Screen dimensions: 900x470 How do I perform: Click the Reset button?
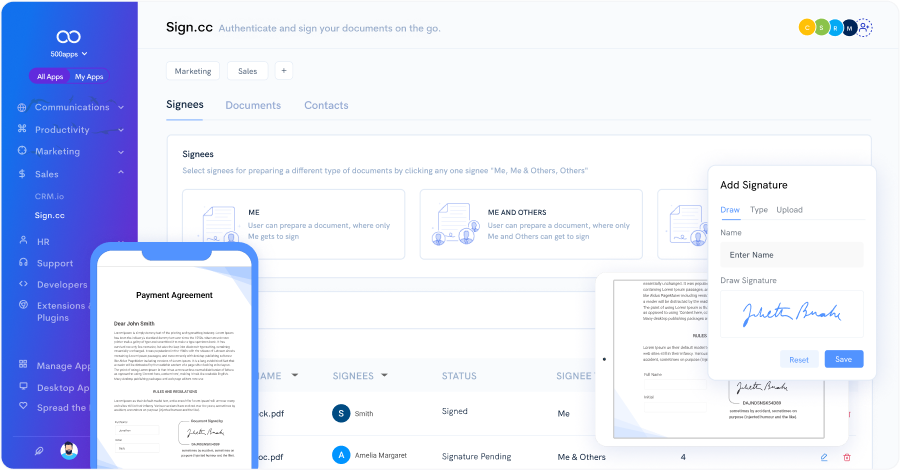(799, 359)
